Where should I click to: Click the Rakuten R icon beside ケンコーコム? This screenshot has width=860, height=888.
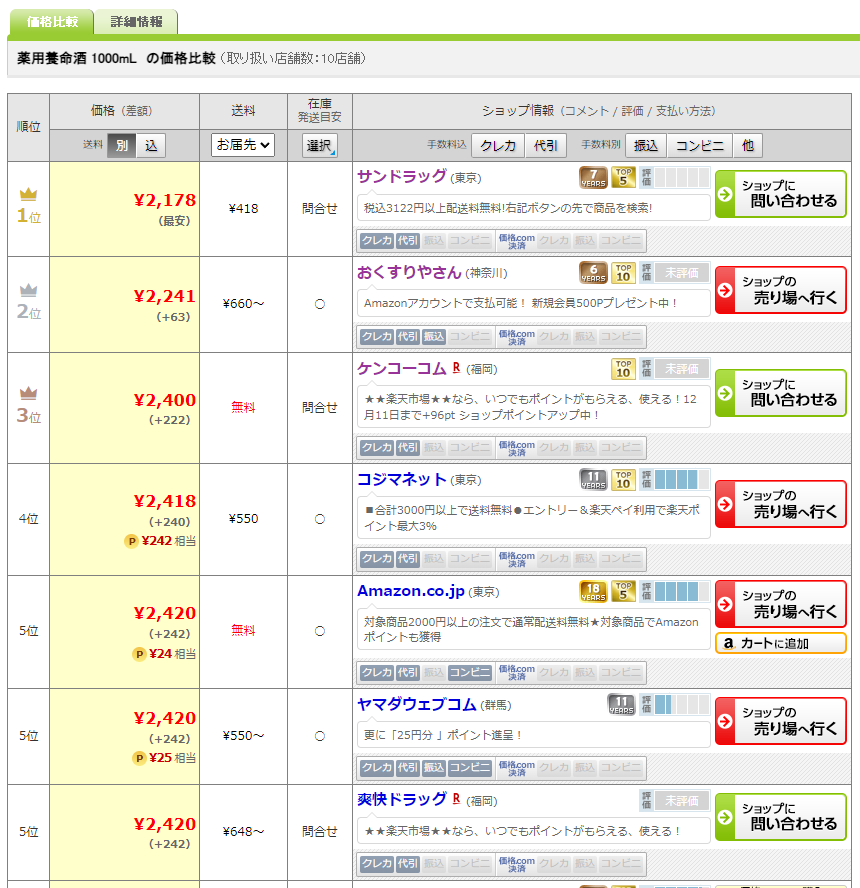click(456, 368)
